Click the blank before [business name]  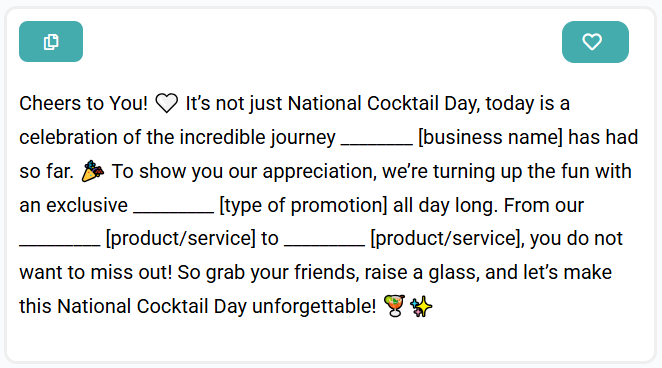tap(377, 138)
